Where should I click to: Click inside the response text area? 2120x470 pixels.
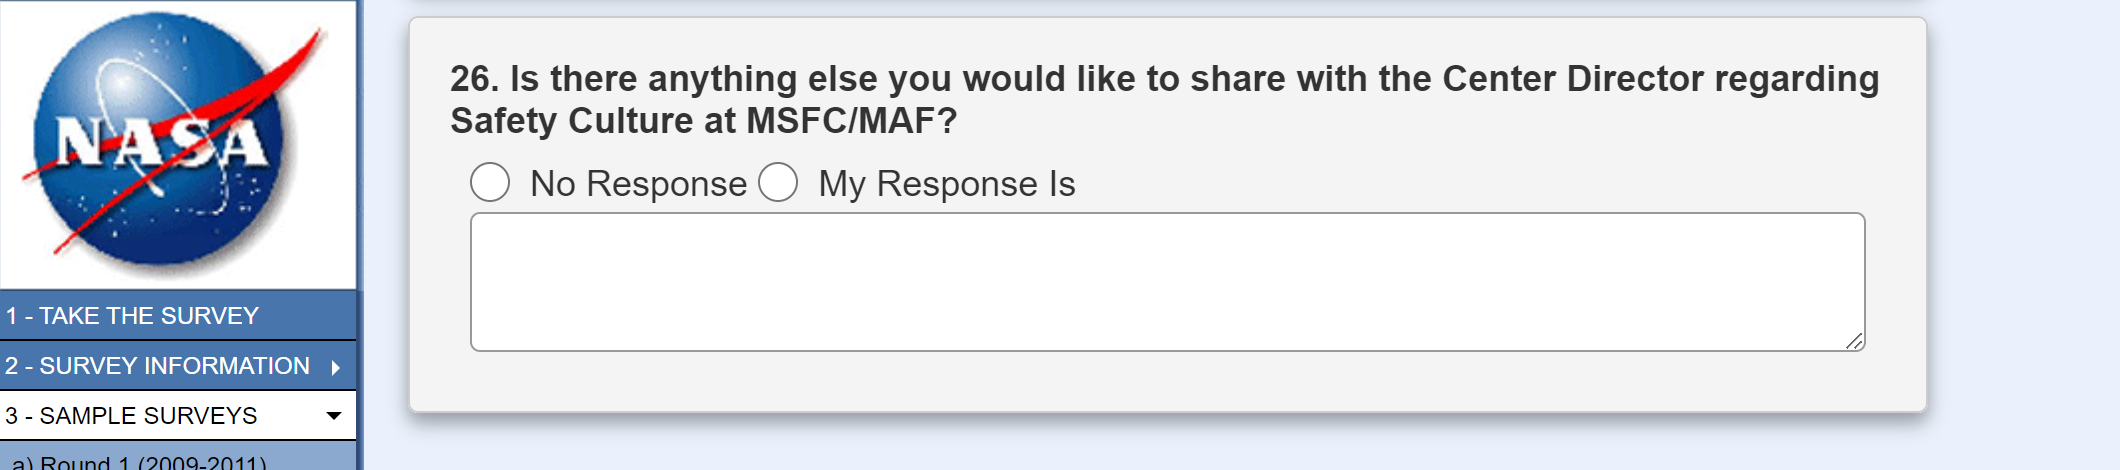point(1166,282)
